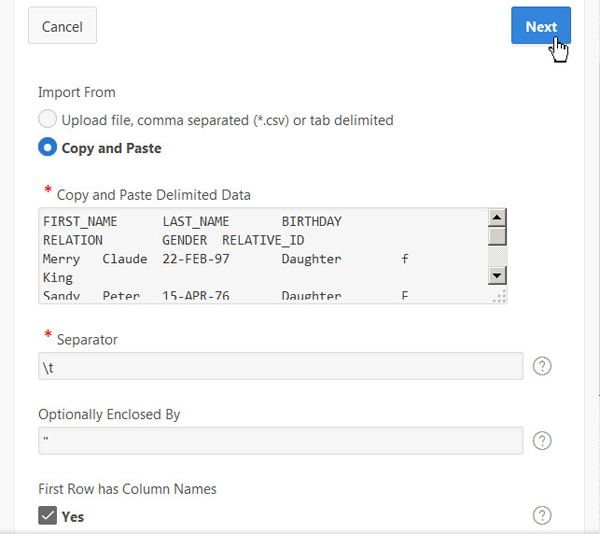Screen dimensions: 600x534
Task: Click the textarea scroll up arrow
Action: [497, 218]
